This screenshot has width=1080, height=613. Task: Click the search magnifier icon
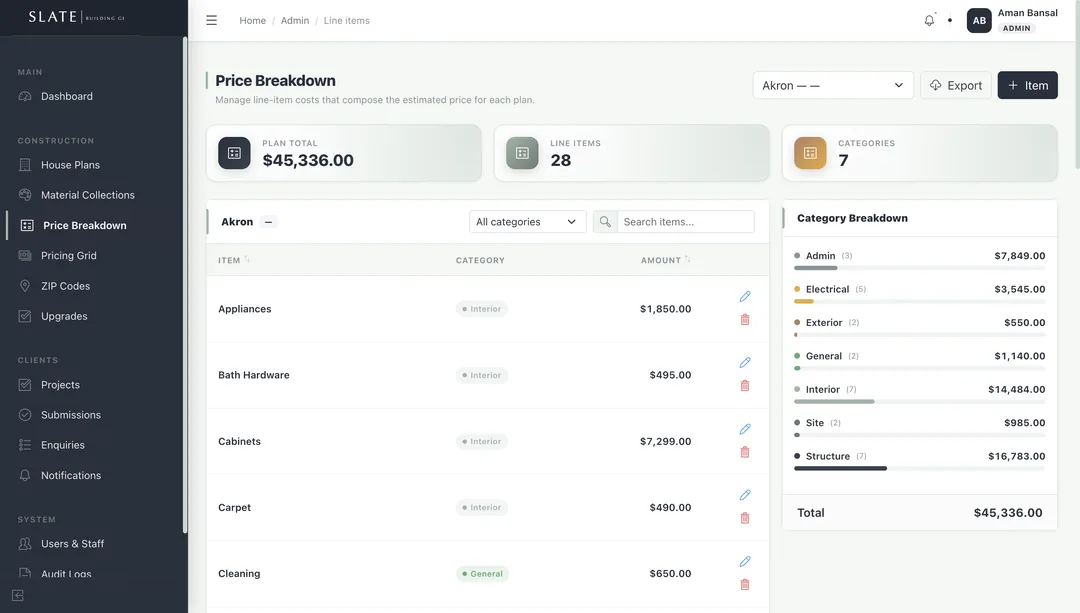click(605, 222)
